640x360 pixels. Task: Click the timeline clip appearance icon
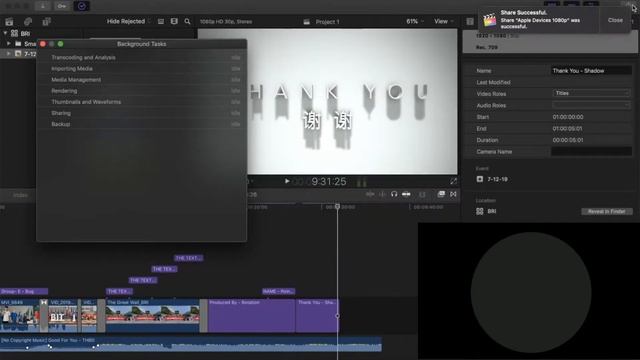(422, 195)
